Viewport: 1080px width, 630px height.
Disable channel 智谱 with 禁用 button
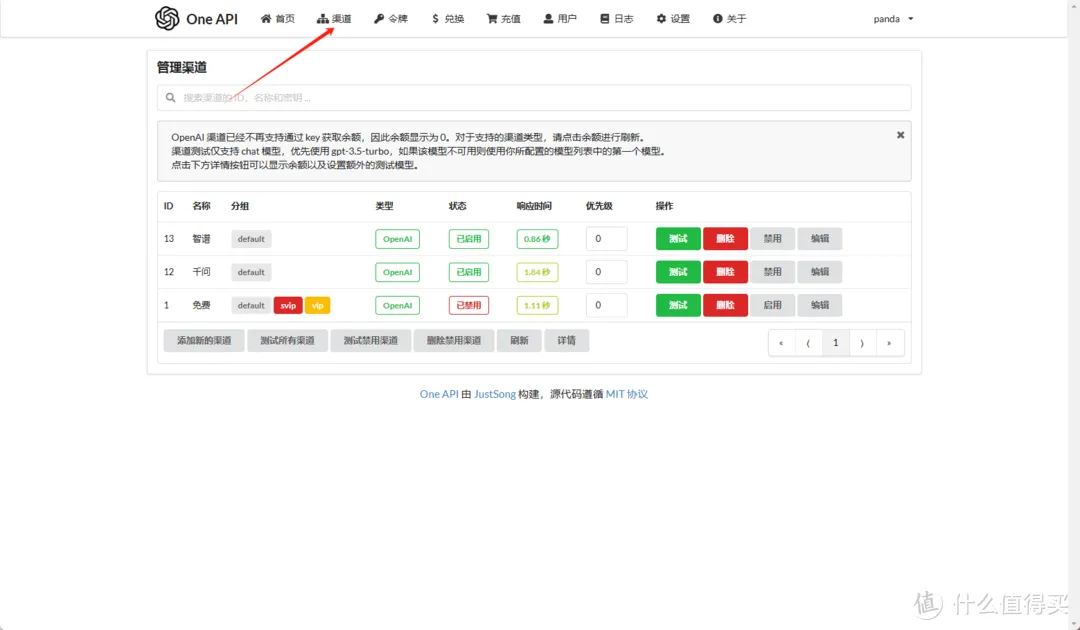772,238
